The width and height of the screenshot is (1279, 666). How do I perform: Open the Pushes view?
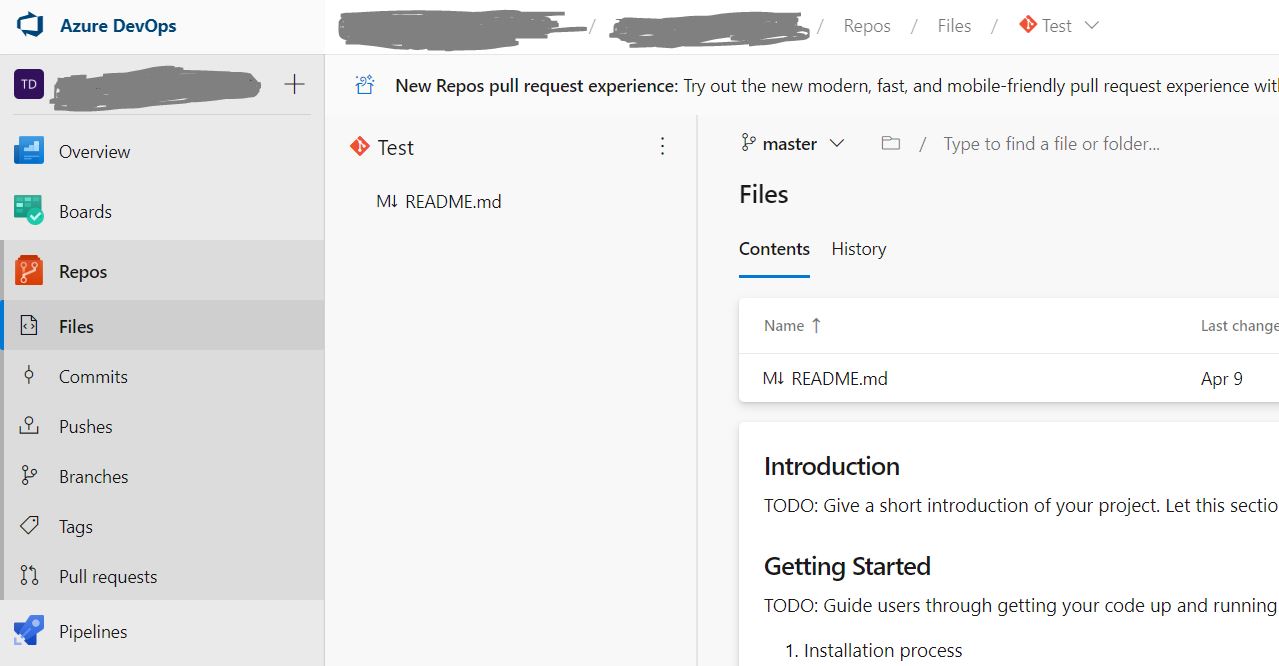pyautogui.click(x=30, y=426)
